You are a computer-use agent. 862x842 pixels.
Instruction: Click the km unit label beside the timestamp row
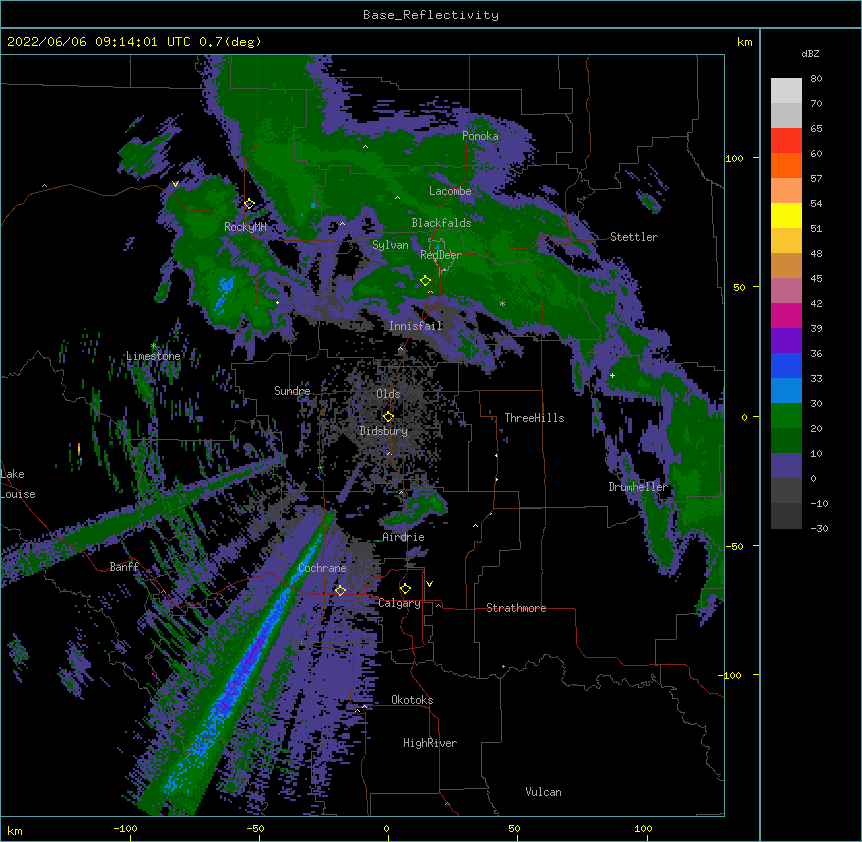(745, 42)
